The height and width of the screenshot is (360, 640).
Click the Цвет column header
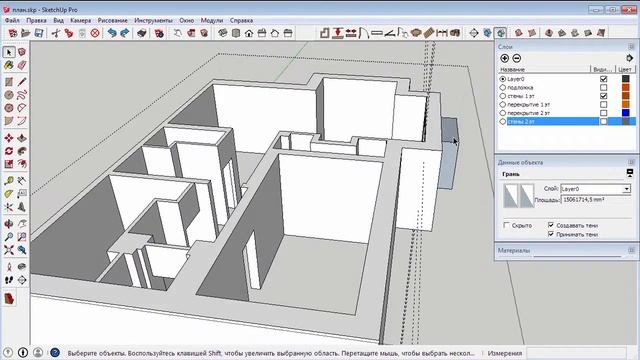click(x=625, y=69)
